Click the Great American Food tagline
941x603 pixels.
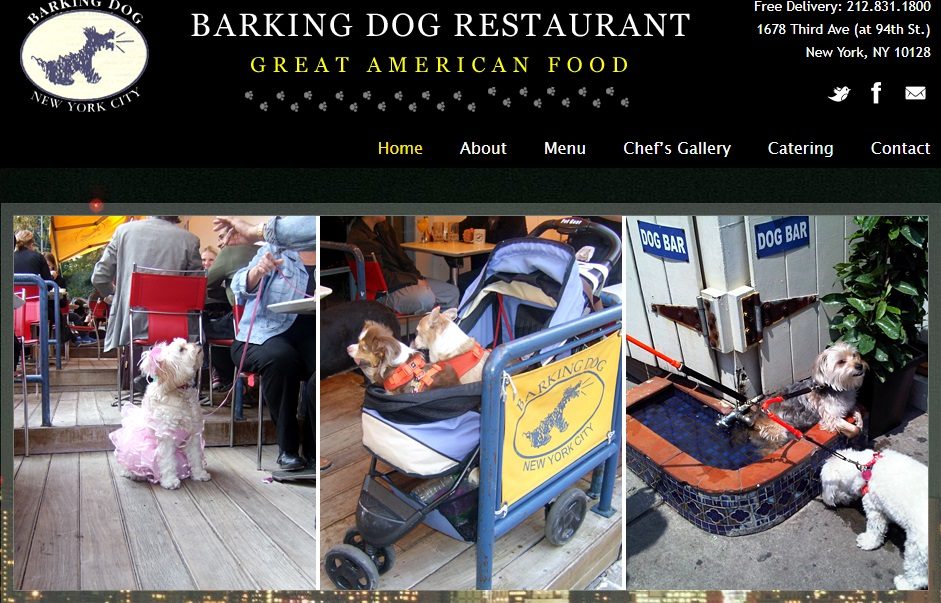click(439, 64)
